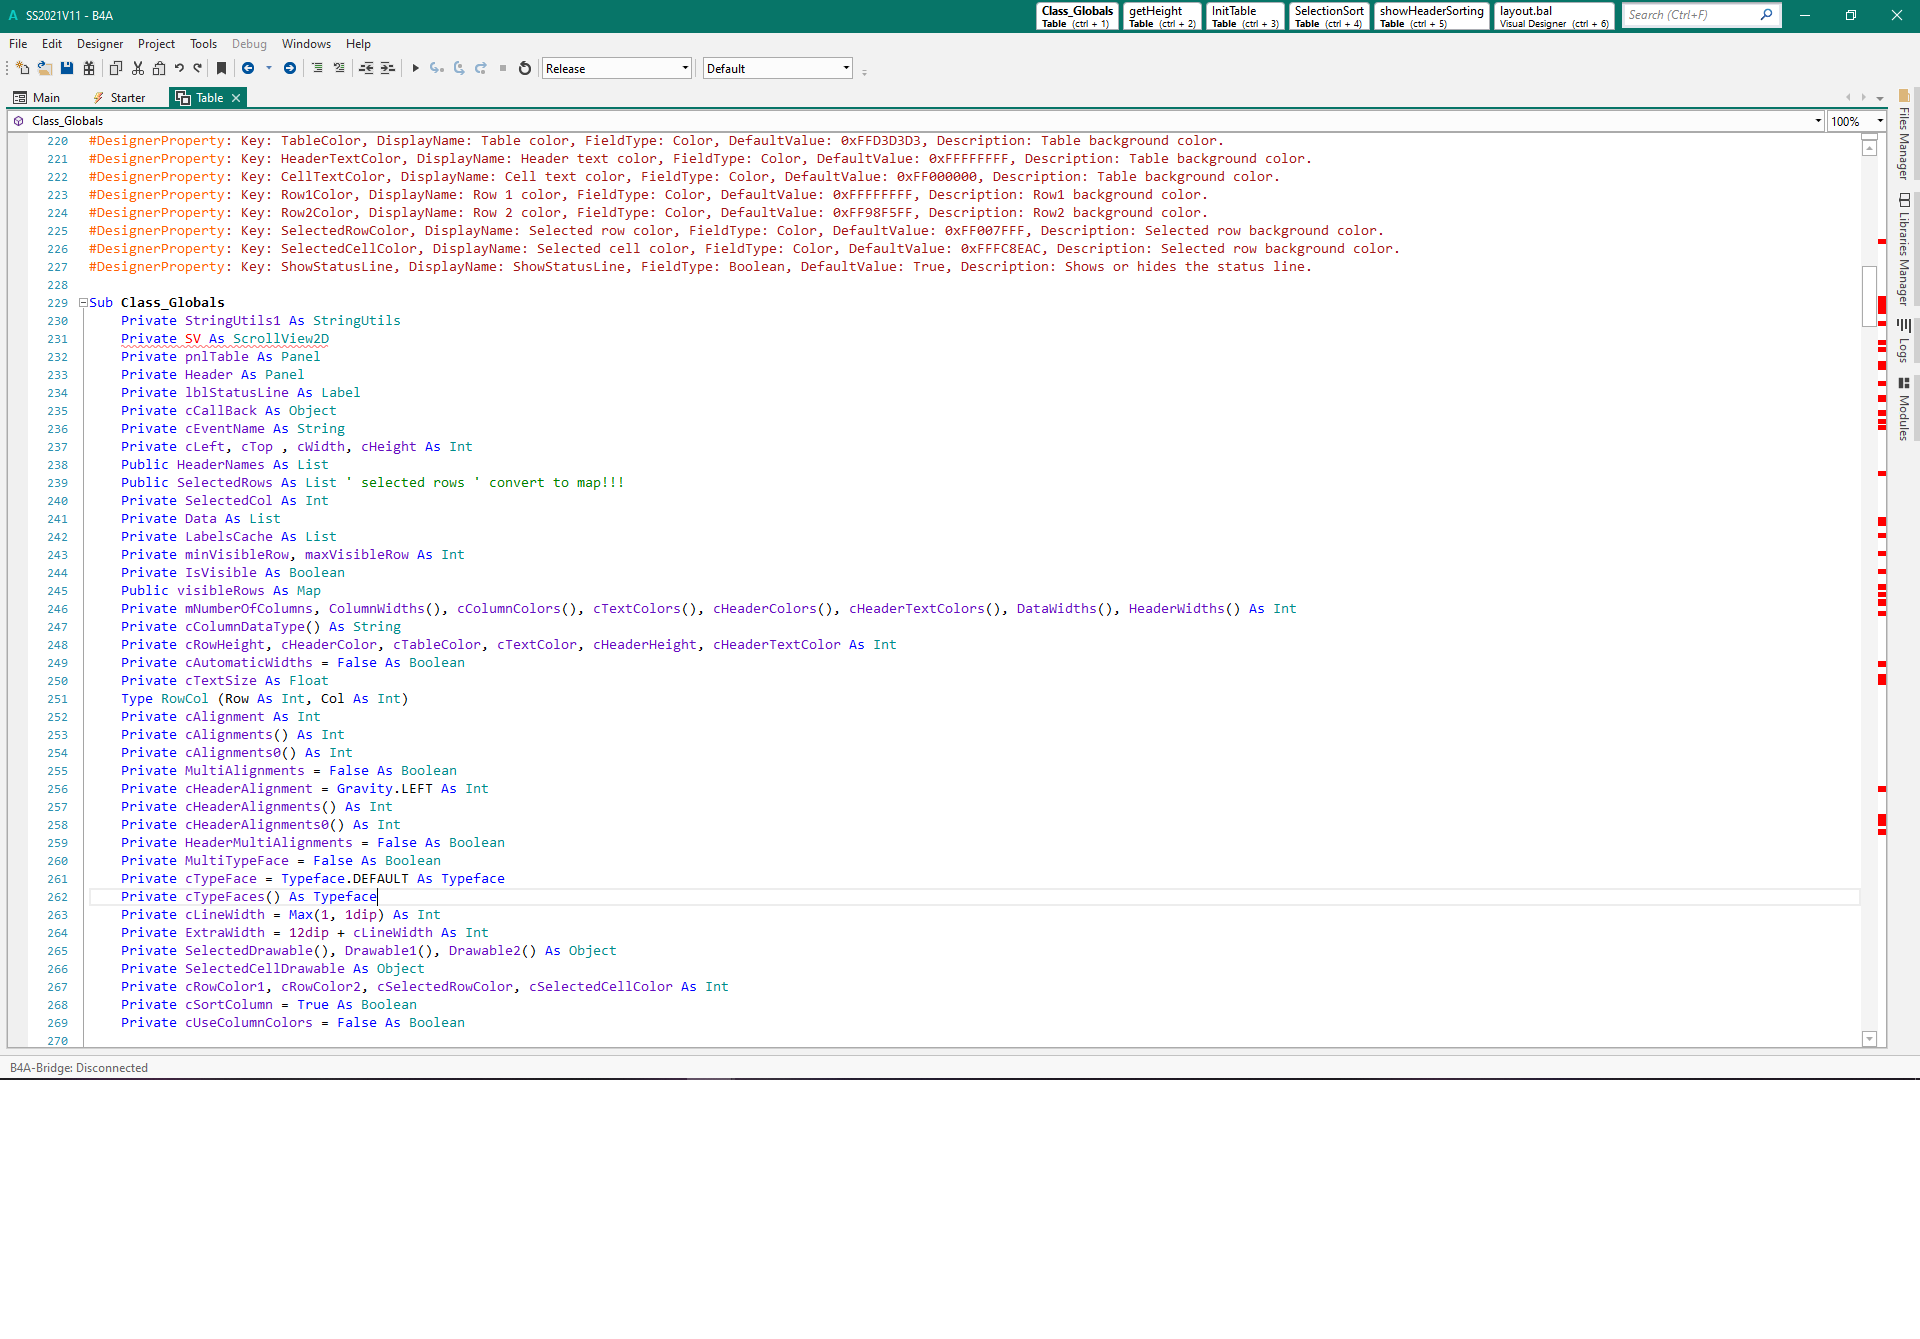Open layout.bal in Visual Designer
The height and width of the screenshot is (1339, 1920).
[1554, 16]
